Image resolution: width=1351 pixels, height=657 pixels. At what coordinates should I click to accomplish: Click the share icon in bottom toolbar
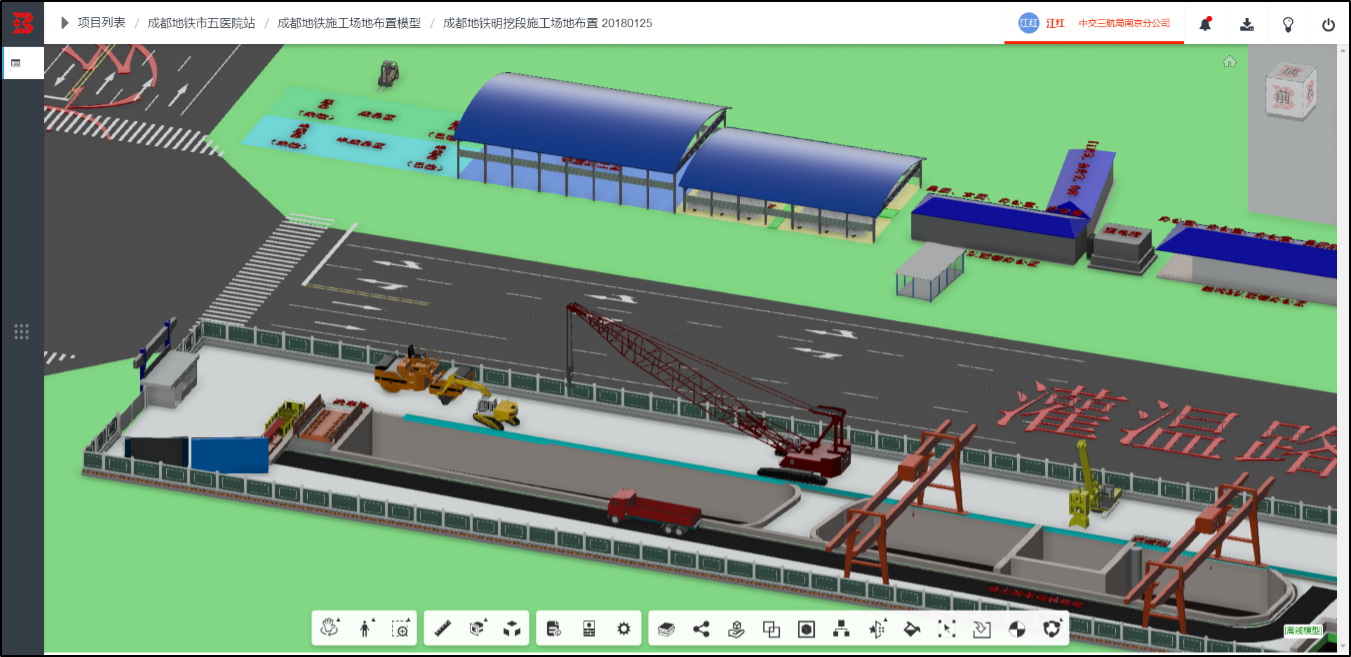coord(701,628)
